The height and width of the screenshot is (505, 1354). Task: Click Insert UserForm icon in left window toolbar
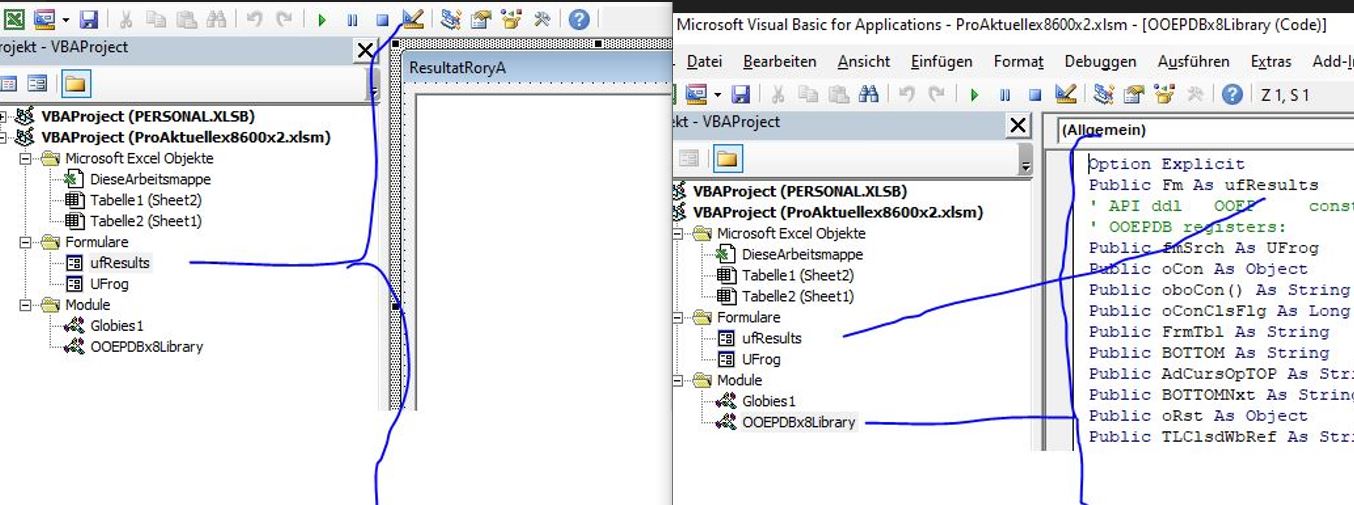click(x=44, y=19)
